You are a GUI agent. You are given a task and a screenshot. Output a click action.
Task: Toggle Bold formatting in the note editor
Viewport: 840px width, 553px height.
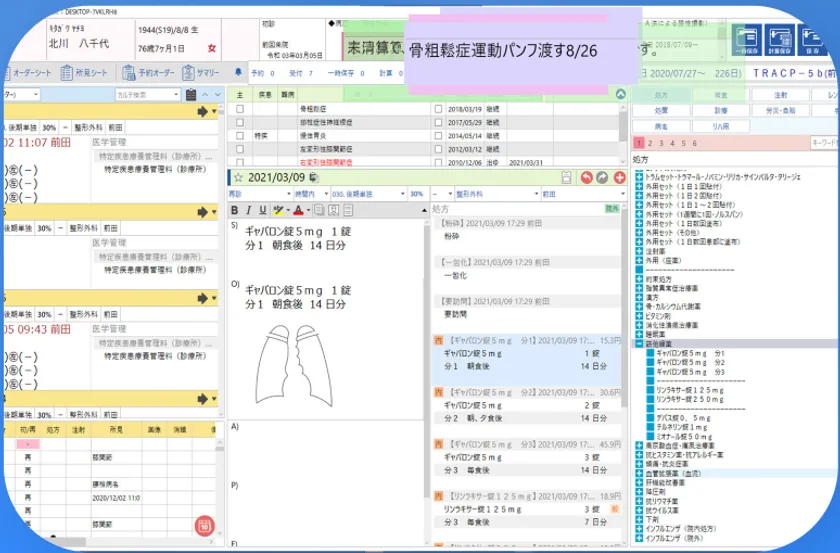235,210
